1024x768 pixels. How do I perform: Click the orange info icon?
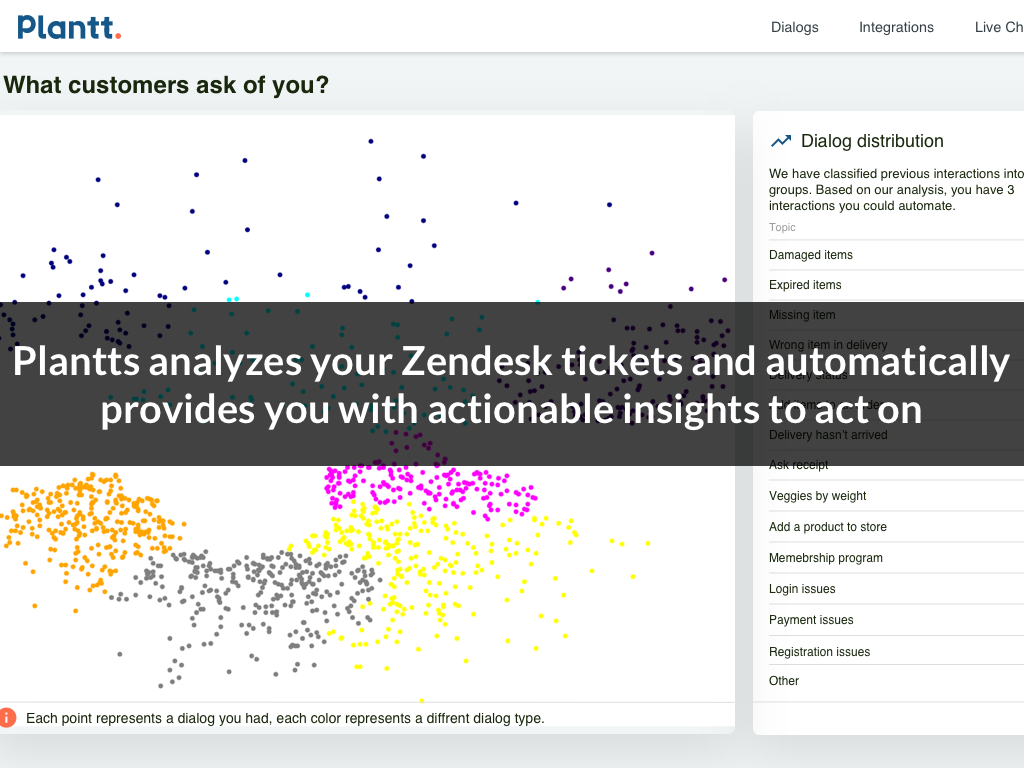pyautogui.click(x=8, y=717)
